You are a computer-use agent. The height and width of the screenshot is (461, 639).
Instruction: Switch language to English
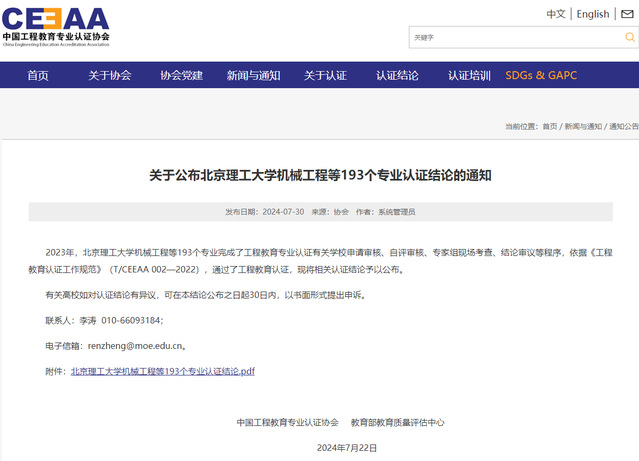pos(593,14)
